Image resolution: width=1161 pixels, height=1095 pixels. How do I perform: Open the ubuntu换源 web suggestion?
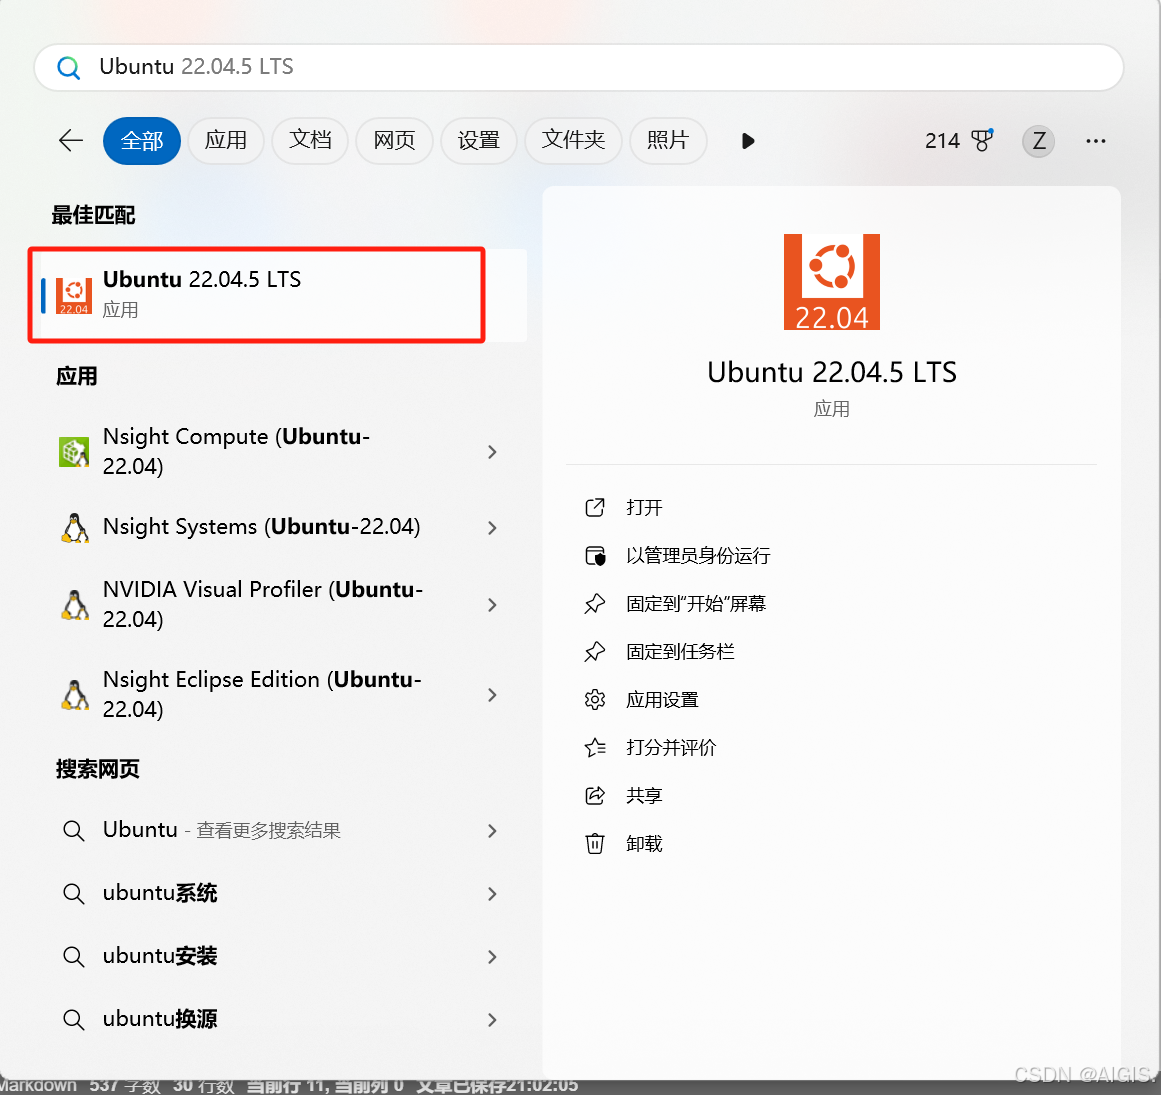pos(278,1019)
